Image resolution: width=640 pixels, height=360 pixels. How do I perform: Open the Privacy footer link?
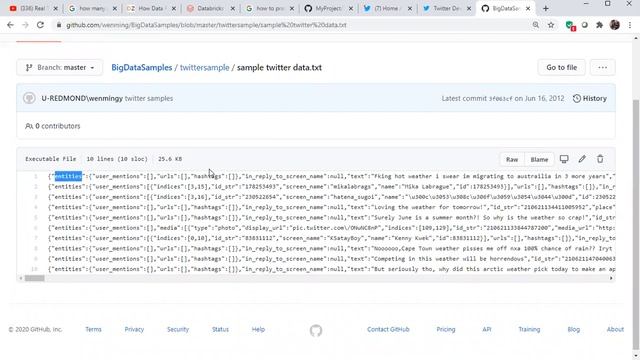pyautogui.click(x=134, y=329)
